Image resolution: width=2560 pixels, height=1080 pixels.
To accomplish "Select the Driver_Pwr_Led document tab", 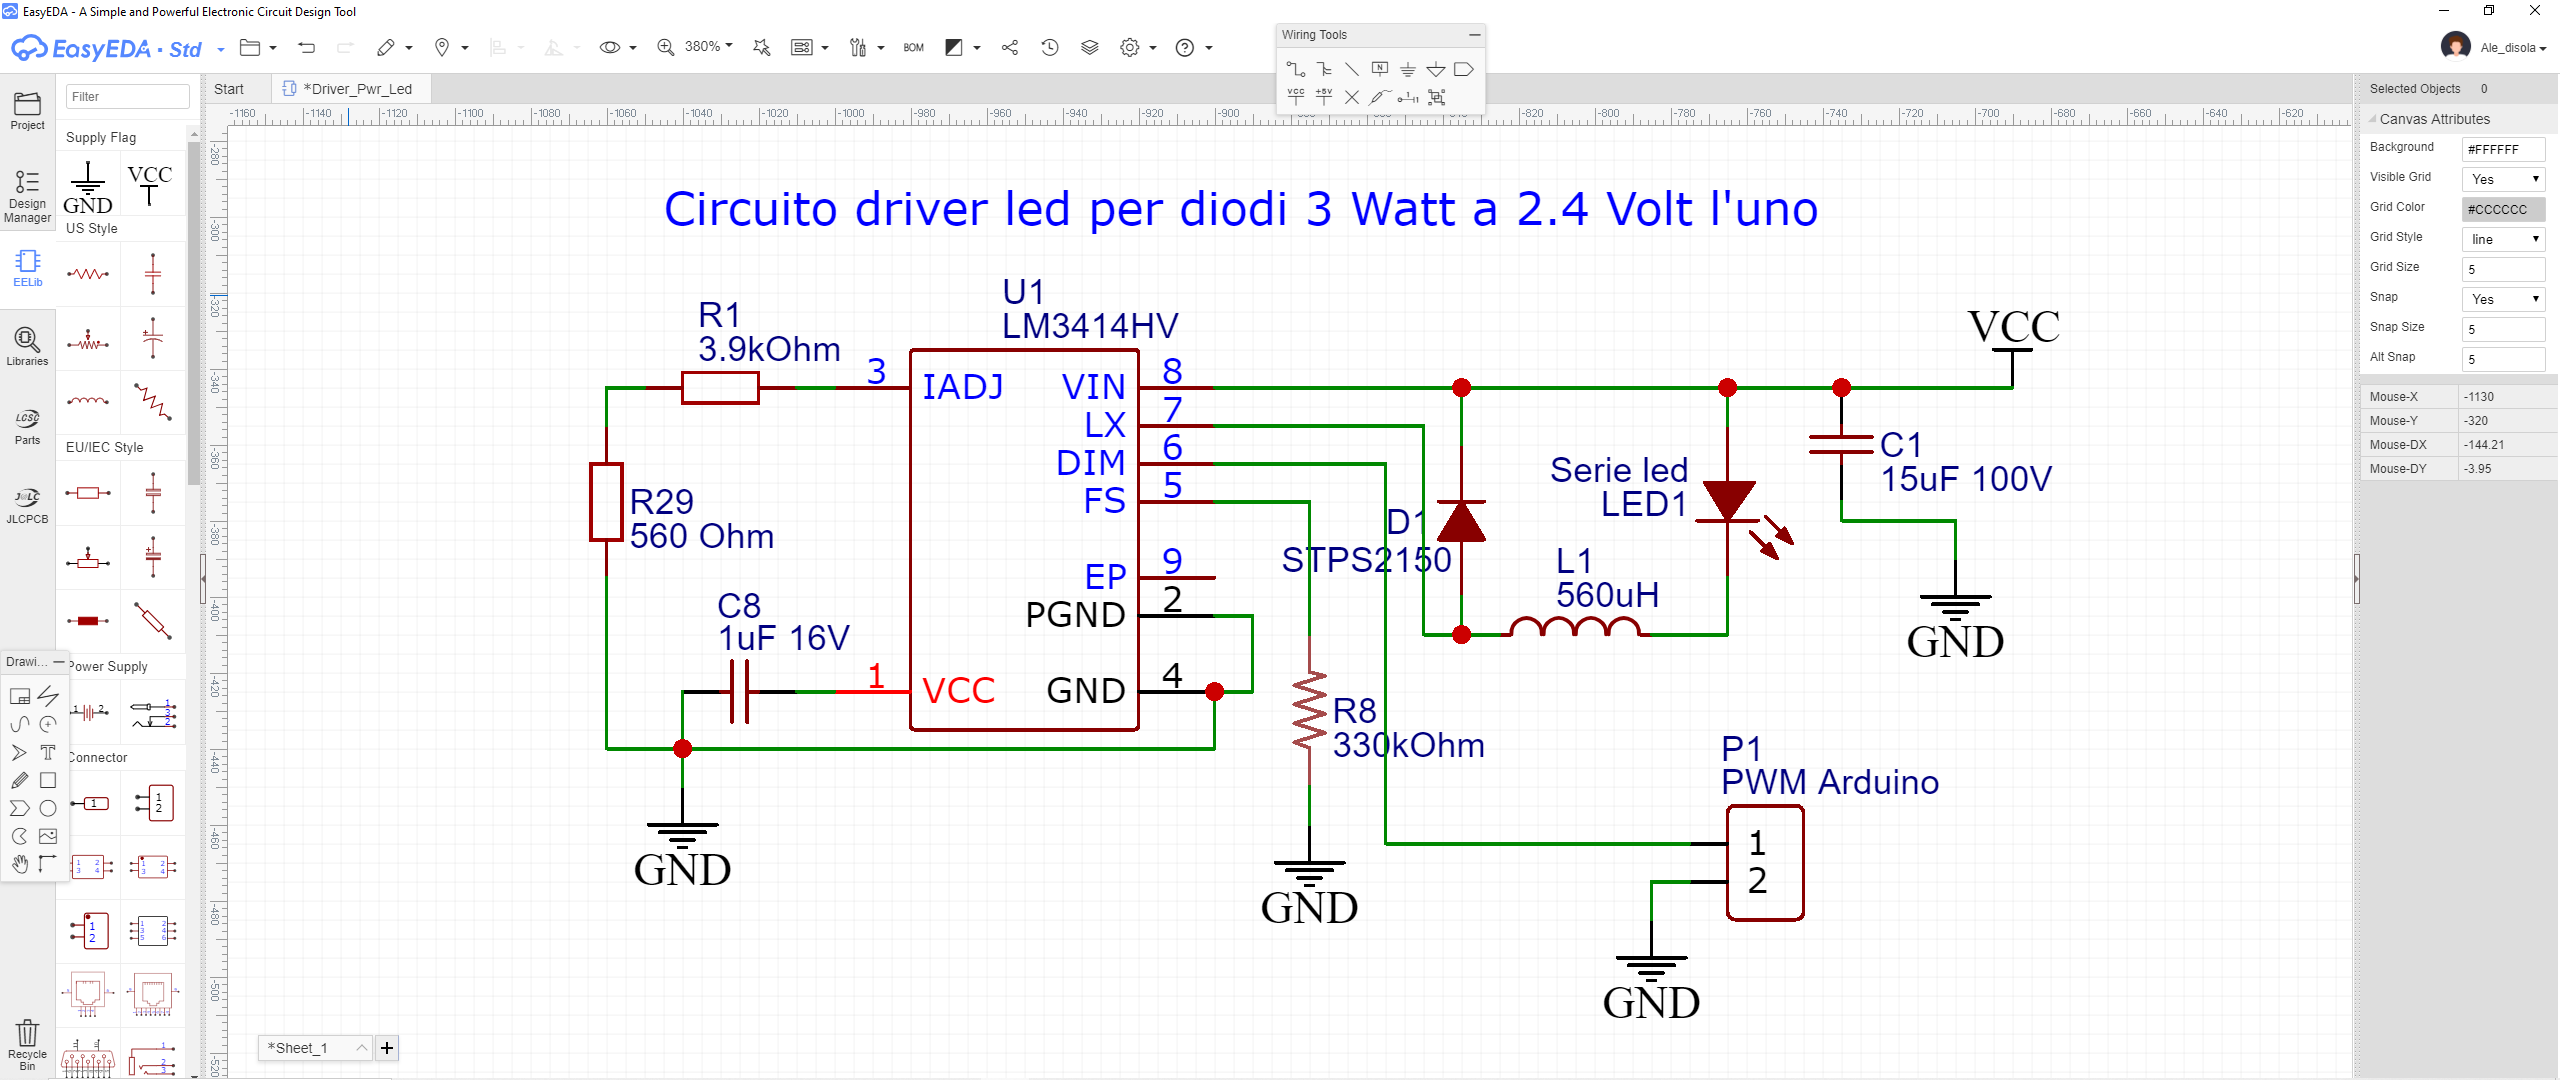I will 357,89.
